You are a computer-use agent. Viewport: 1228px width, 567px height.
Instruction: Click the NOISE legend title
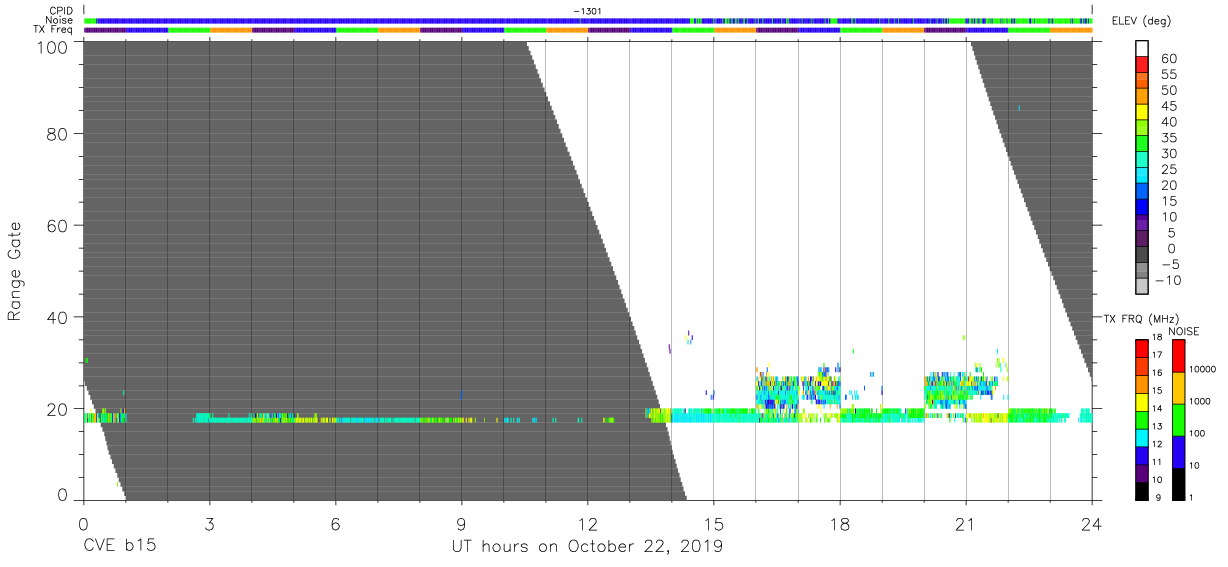[x=1183, y=331]
